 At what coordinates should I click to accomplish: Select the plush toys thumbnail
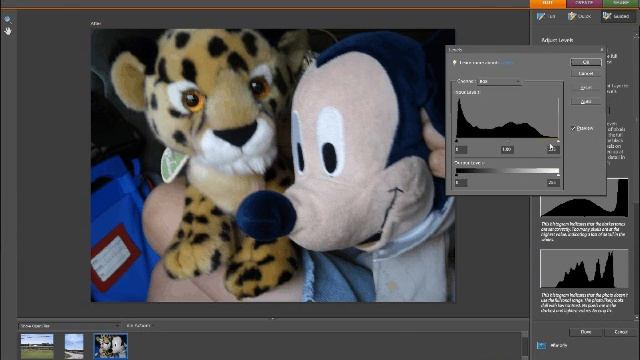(x=111, y=347)
